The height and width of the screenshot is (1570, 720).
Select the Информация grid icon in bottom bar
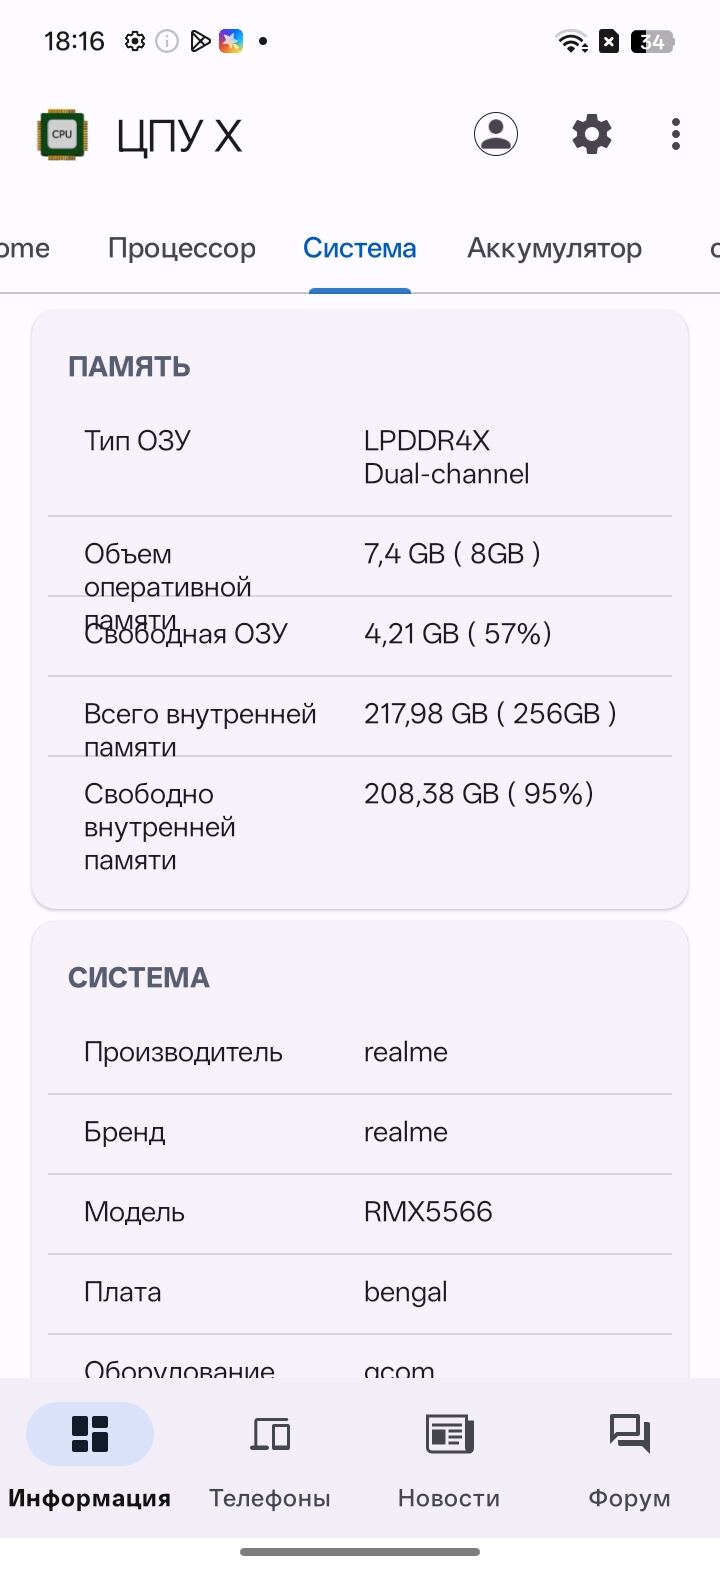89,1433
